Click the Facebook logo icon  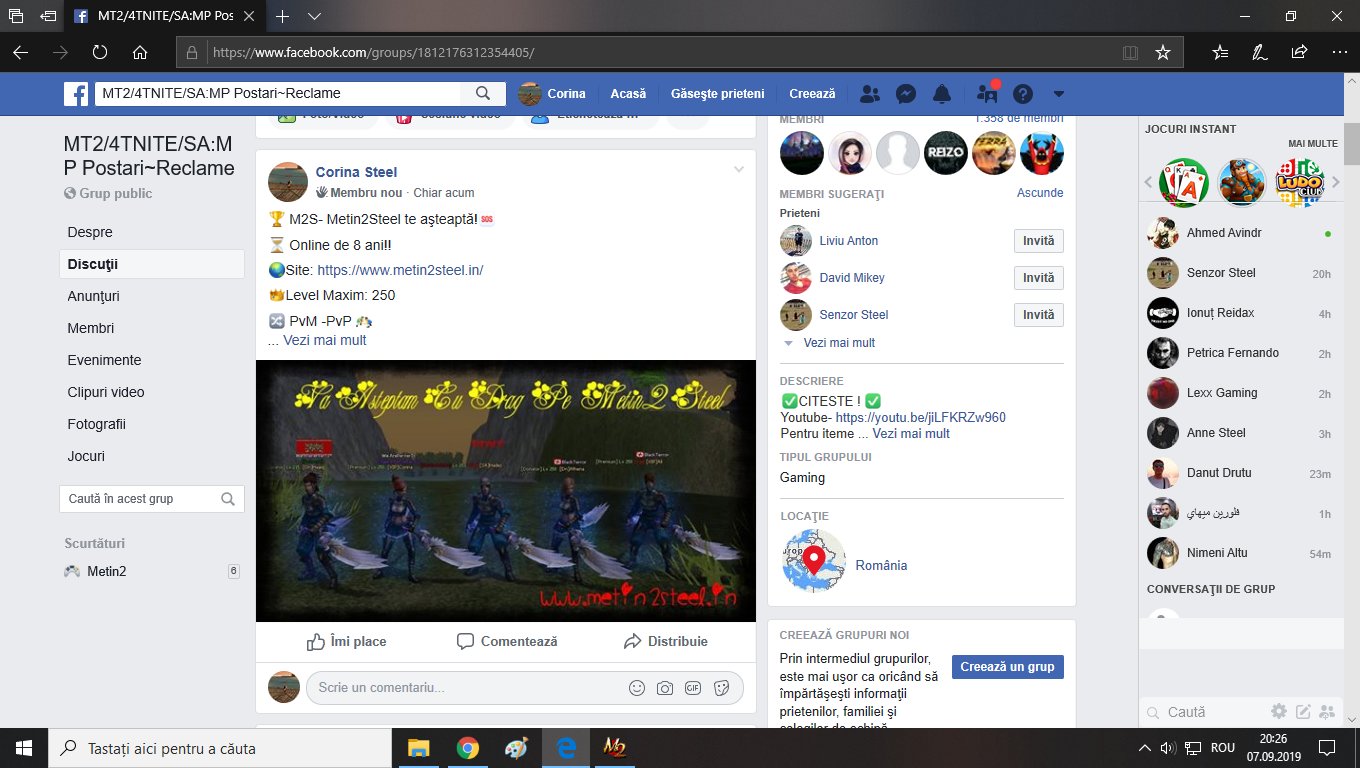pos(77,94)
